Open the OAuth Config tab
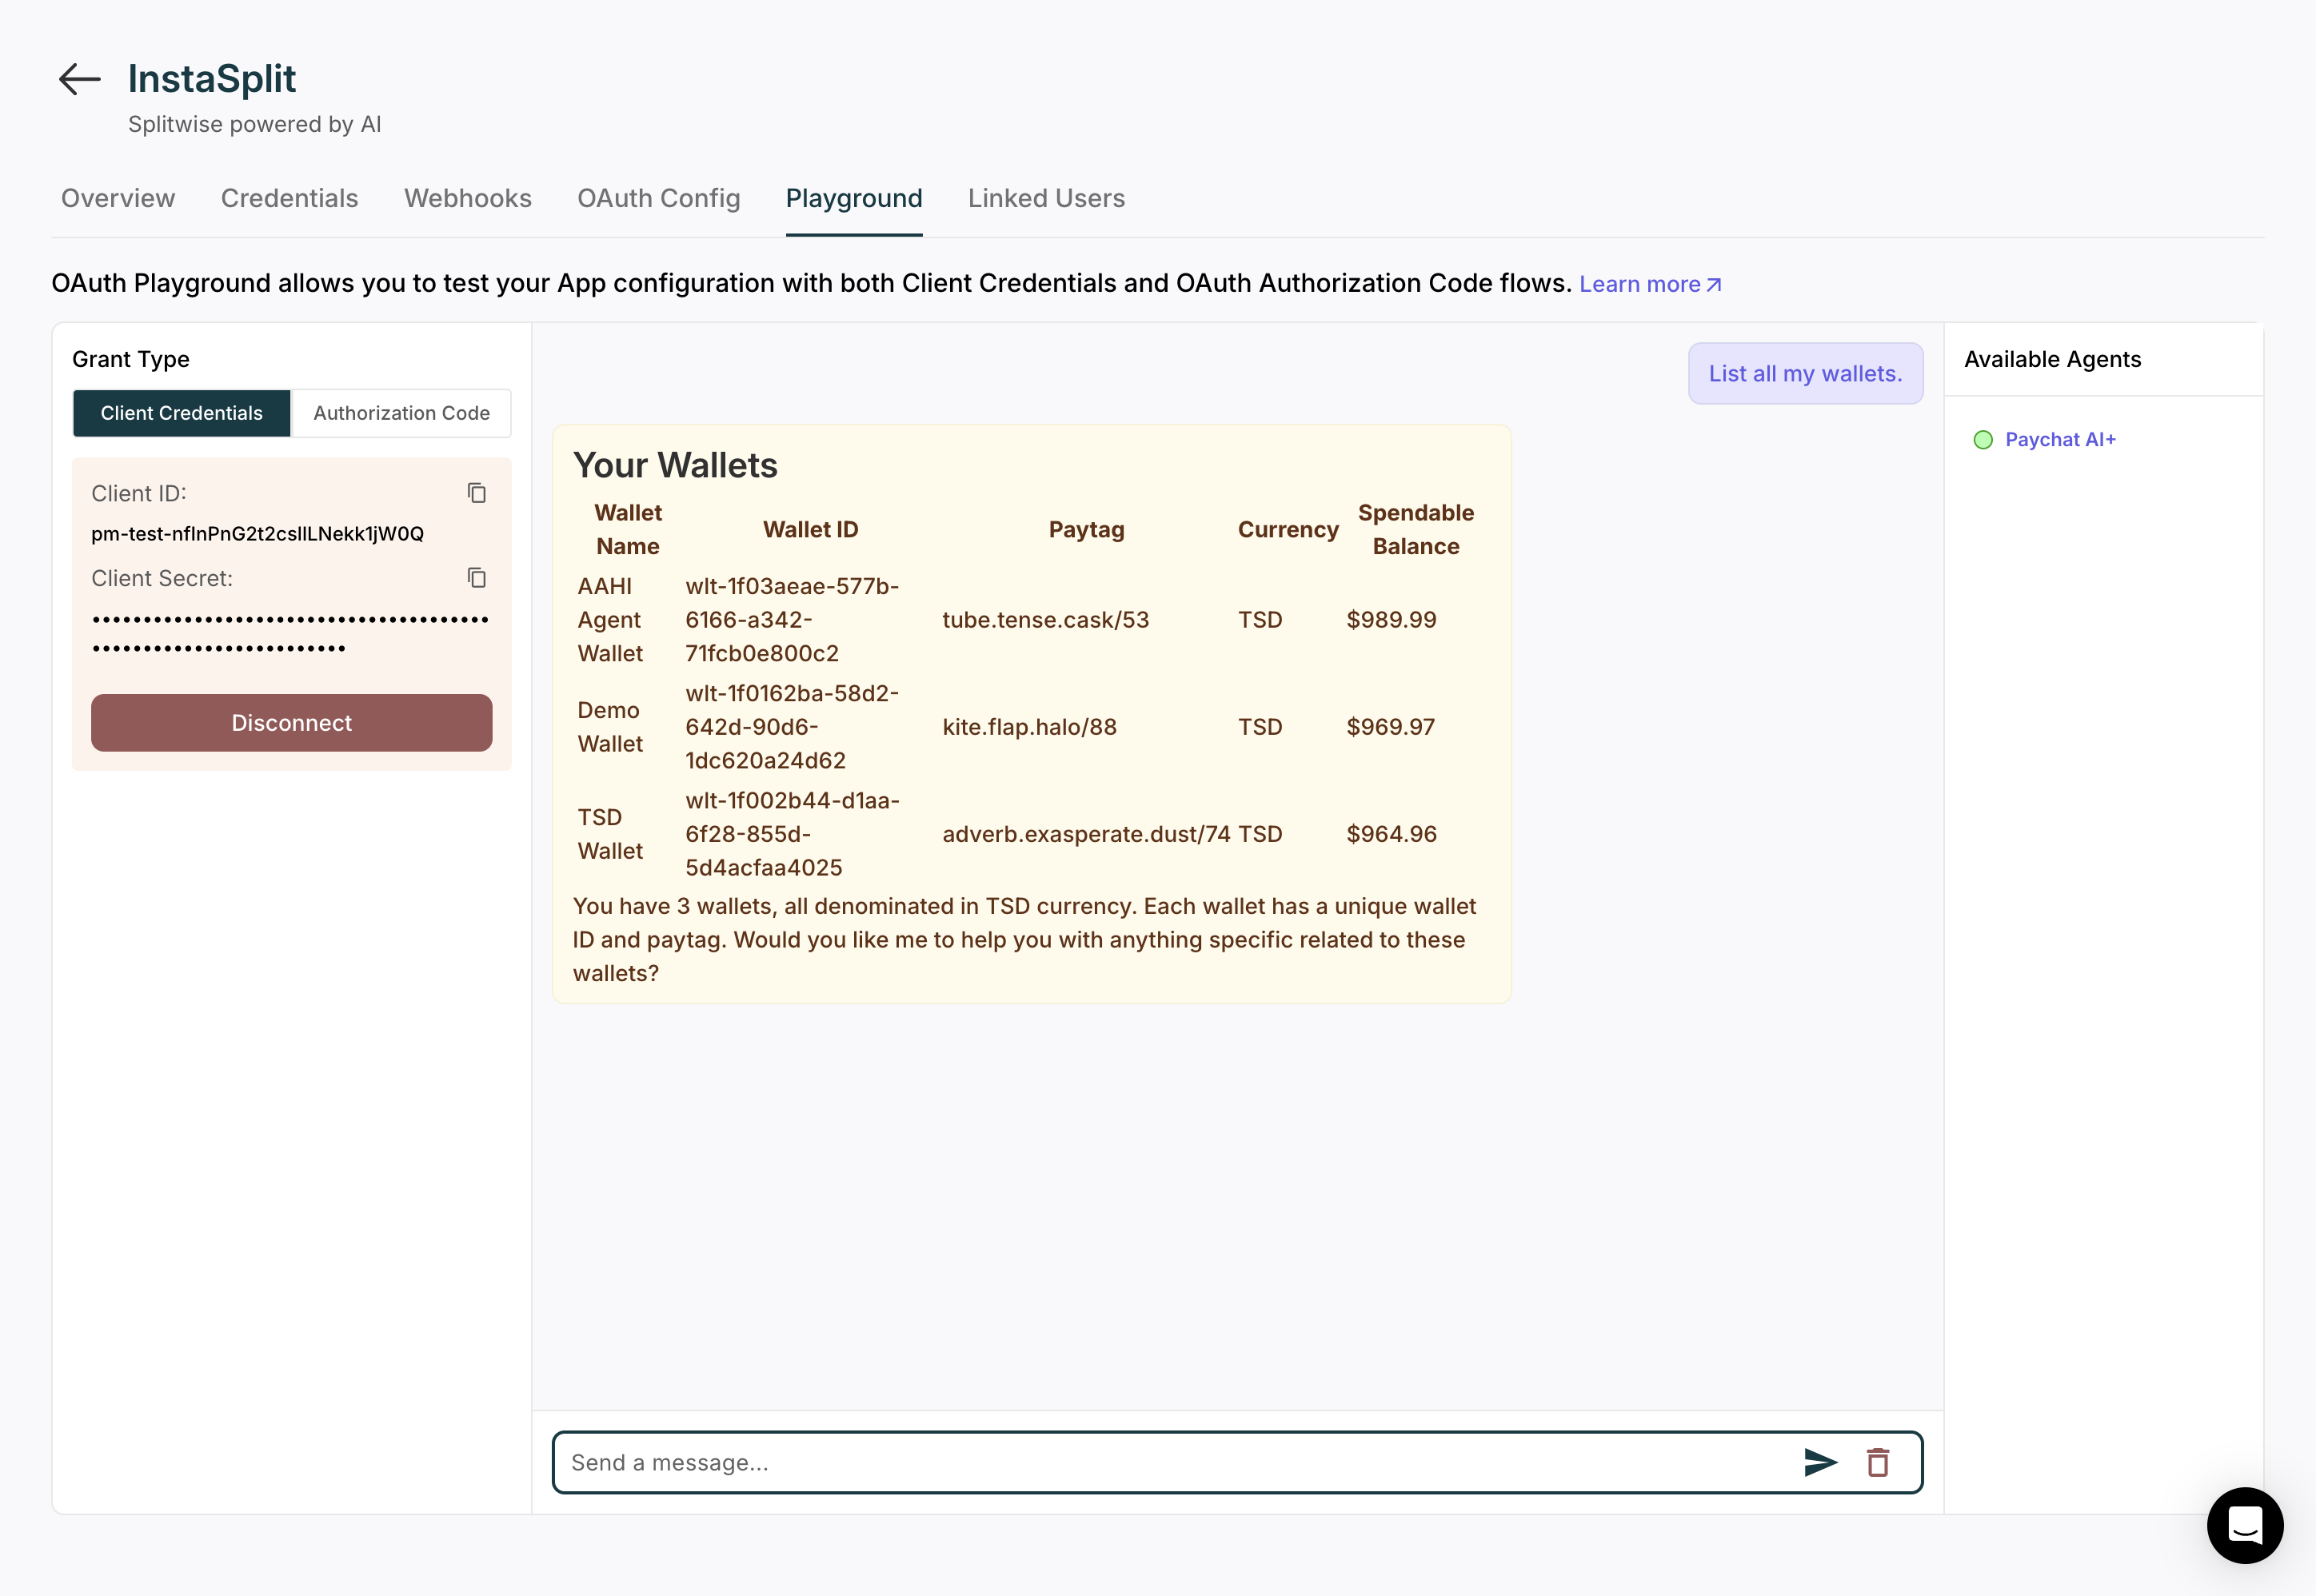This screenshot has width=2316, height=1596. point(658,198)
